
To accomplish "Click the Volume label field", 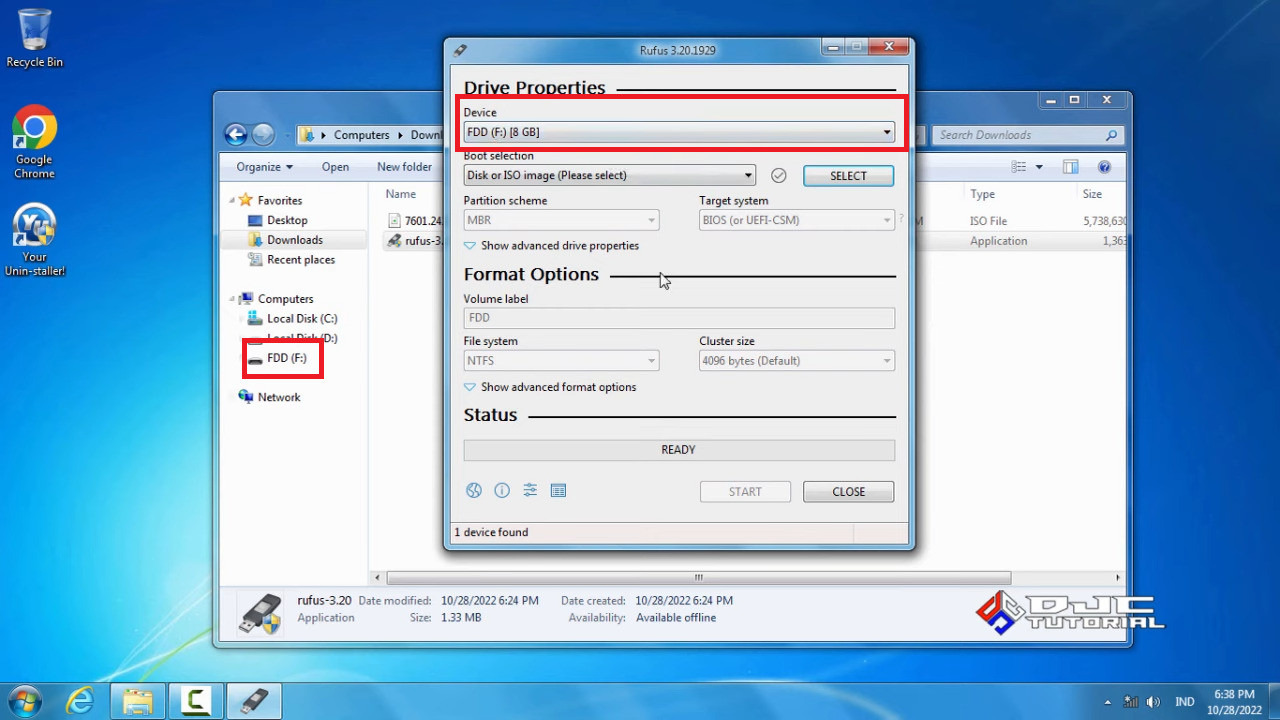I will [x=679, y=318].
